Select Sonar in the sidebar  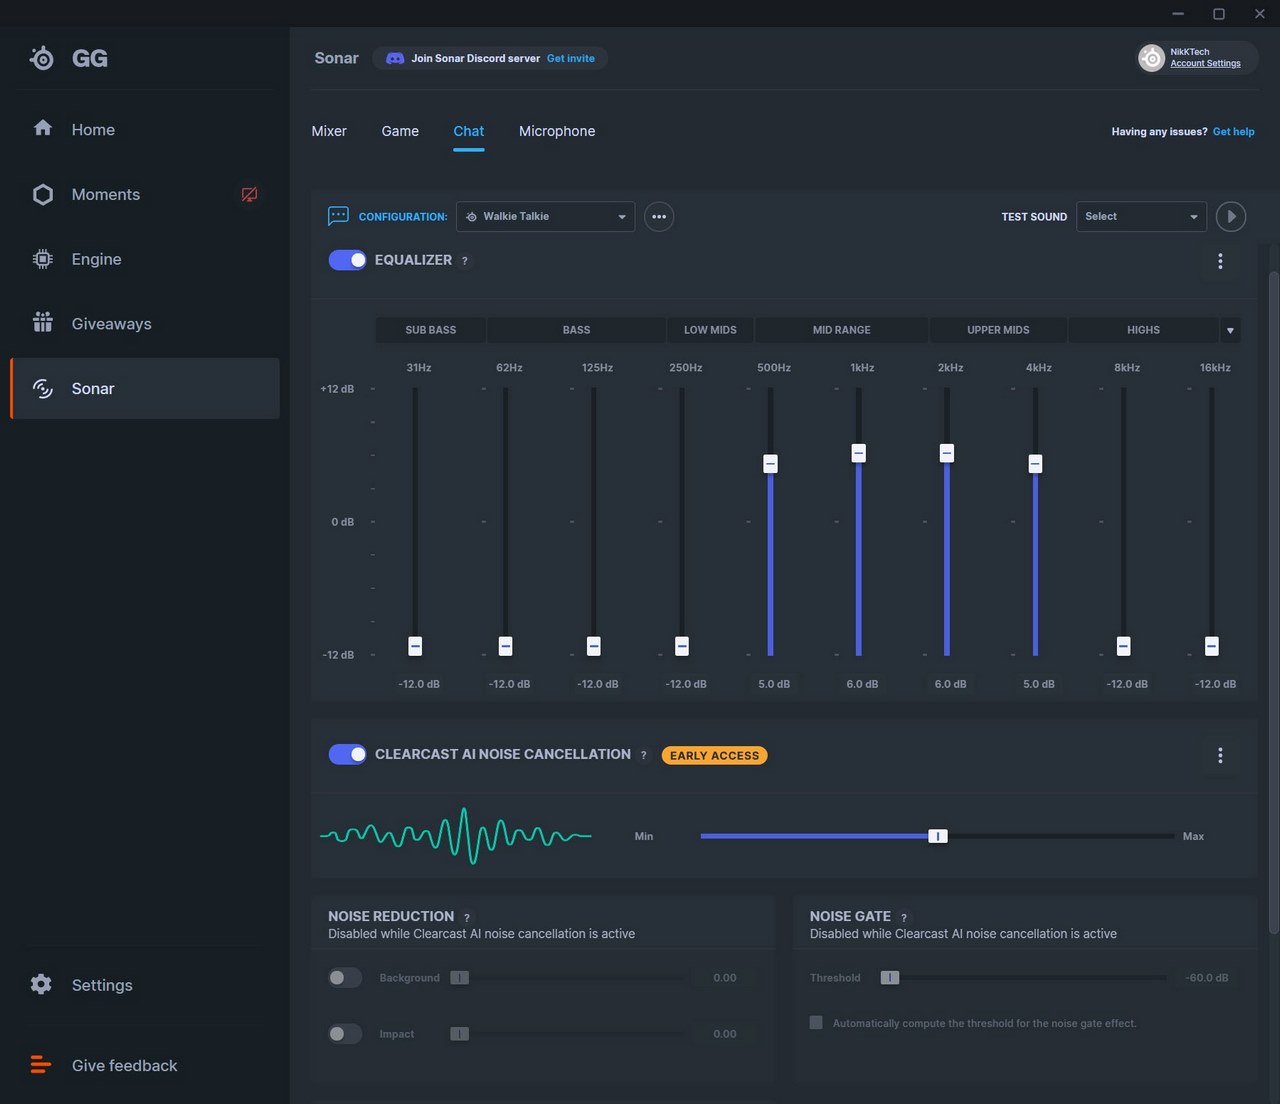pyautogui.click(x=145, y=388)
